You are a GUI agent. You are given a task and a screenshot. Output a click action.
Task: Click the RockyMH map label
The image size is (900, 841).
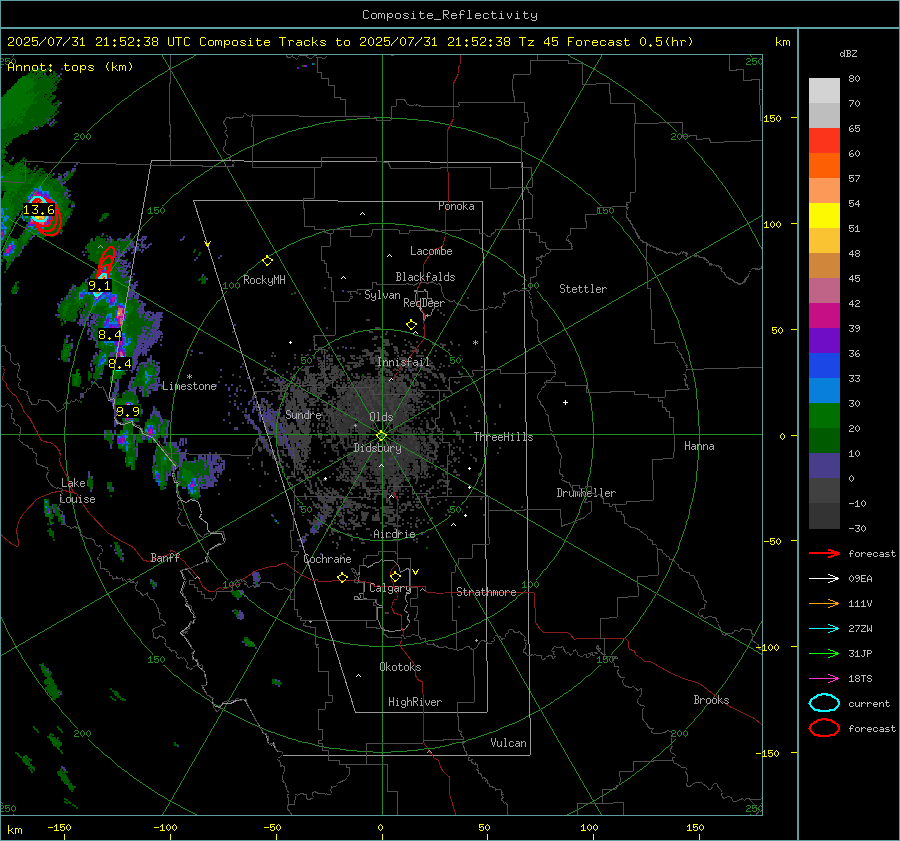pyautogui.click(x=264, y=280)
